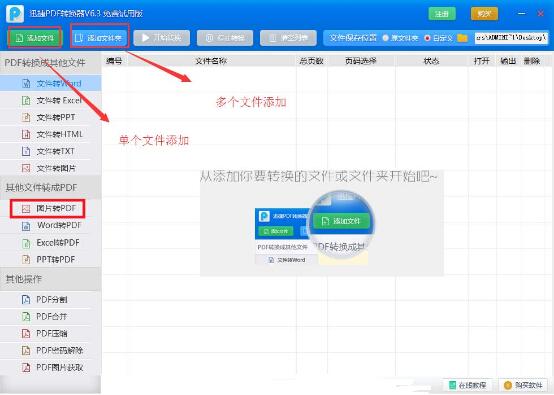Collapse the 其他文件转成PDF section header

[x=51, y=187]
